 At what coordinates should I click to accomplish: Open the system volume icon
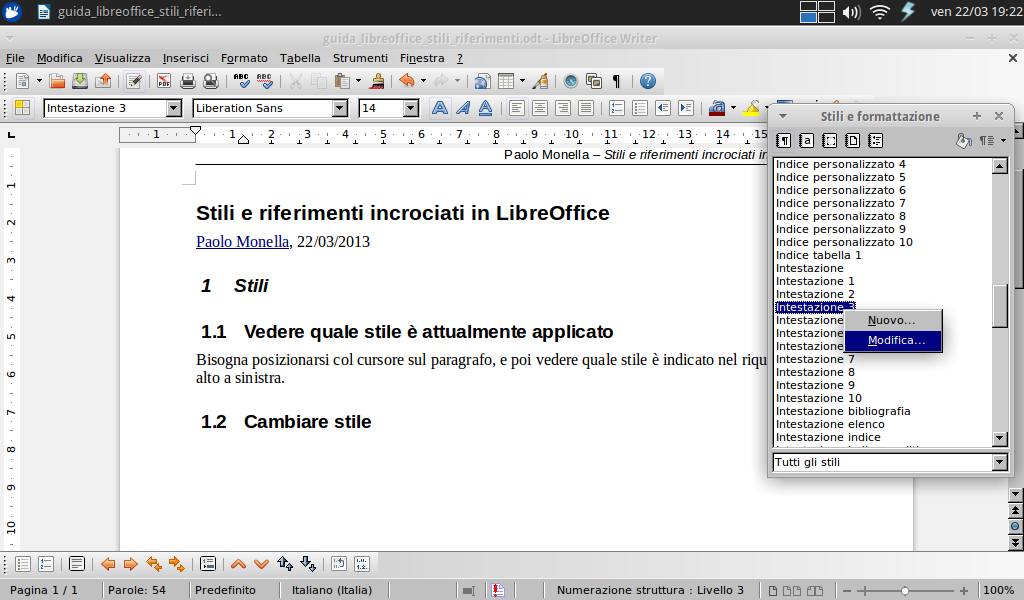[x=850, y=12]
